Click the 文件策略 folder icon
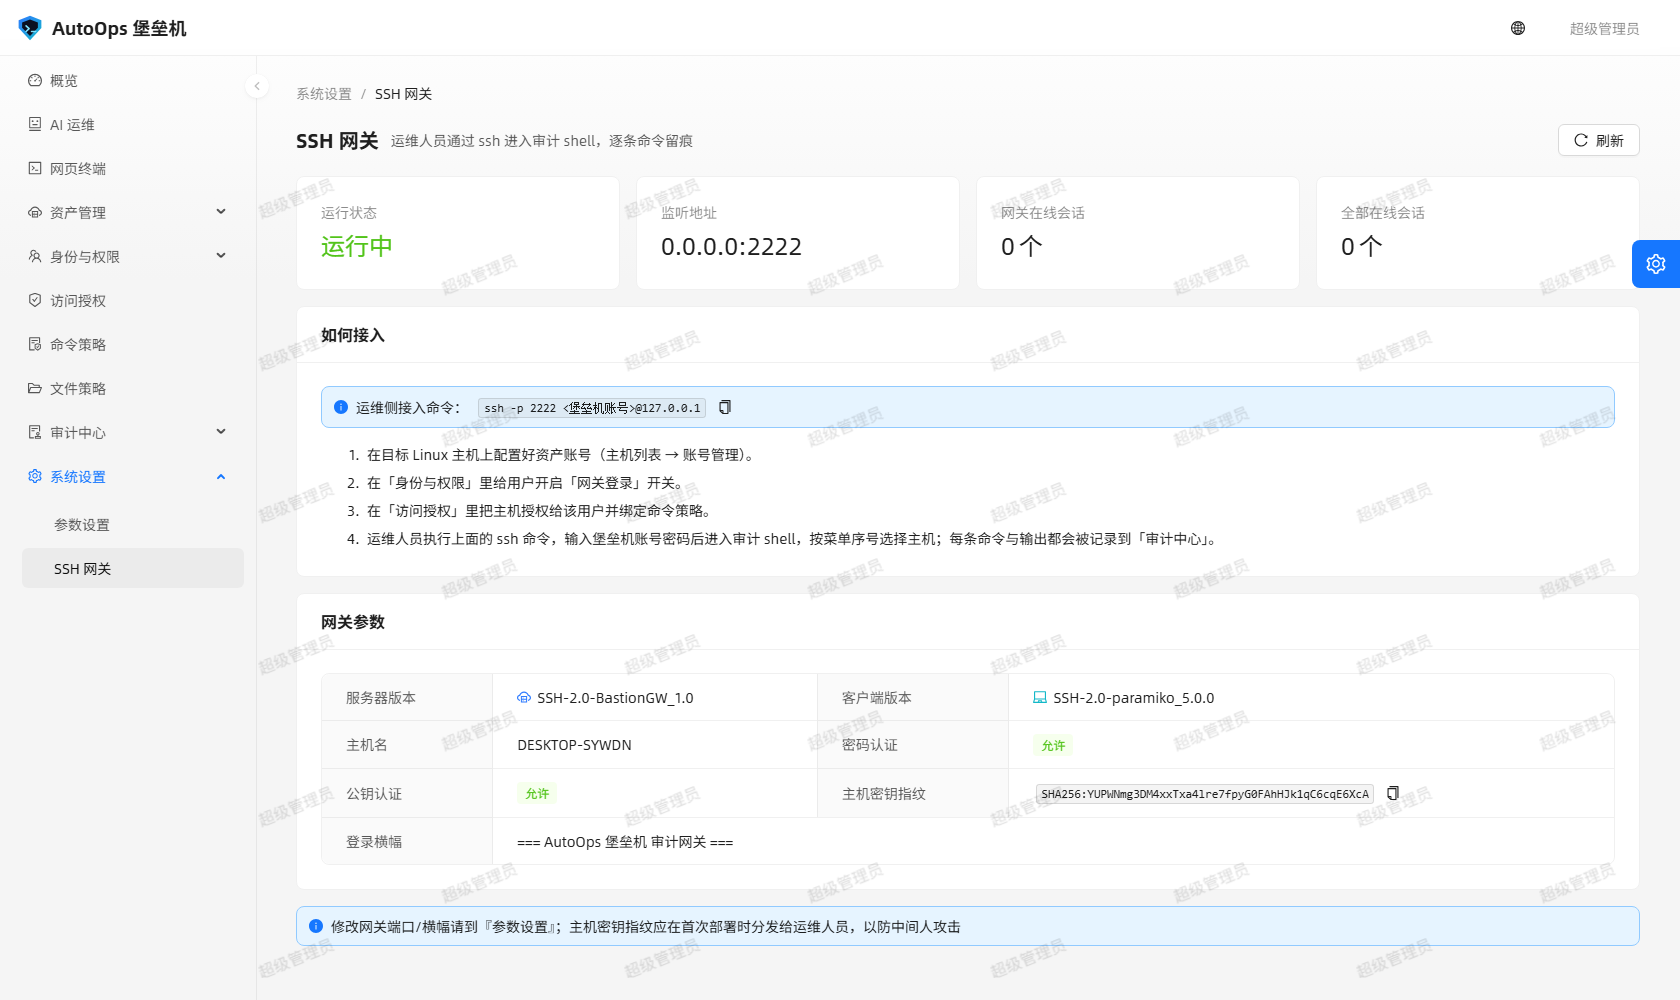Image resolution: width=1680 pixels, height=1000 pixels. coord(35,388)
